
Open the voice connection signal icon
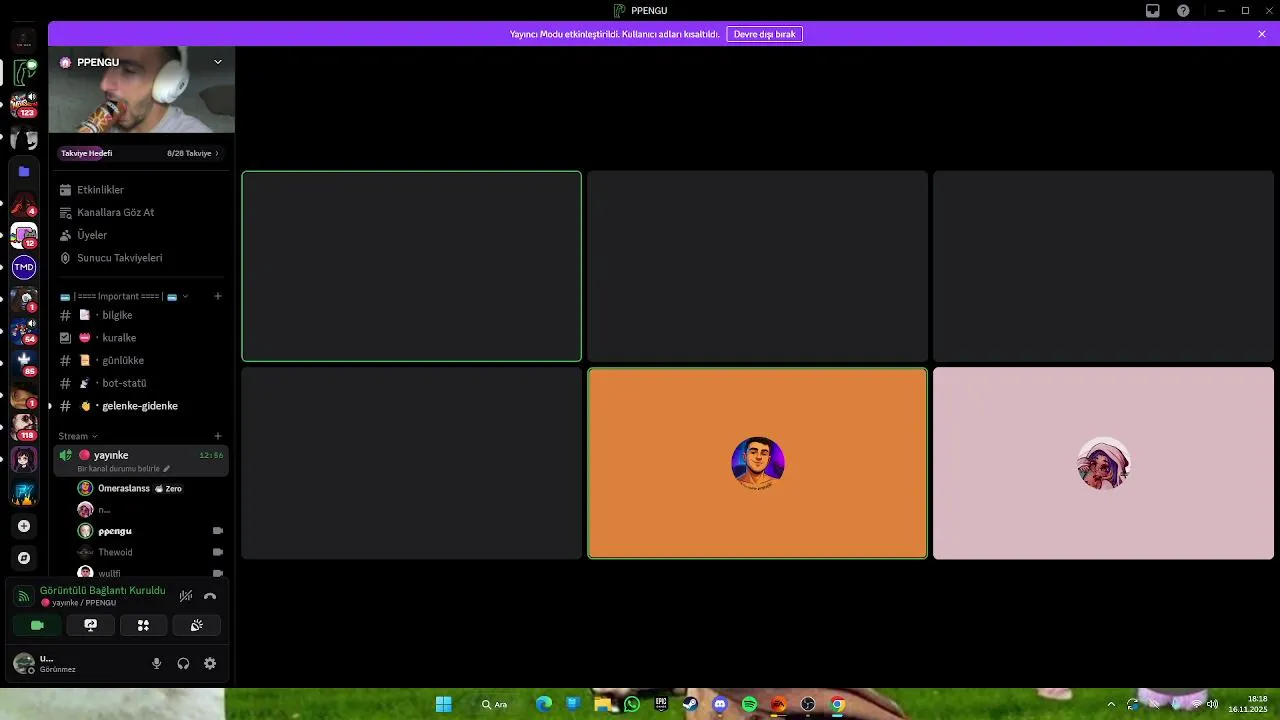click(x=24, y=596)
